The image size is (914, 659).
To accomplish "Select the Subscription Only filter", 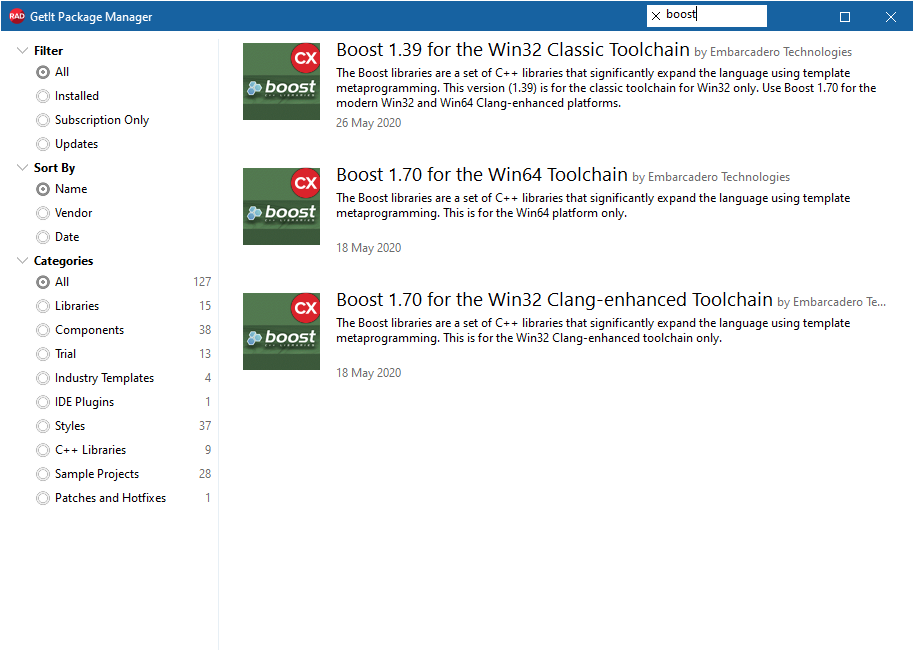I will tap(93, 119).
